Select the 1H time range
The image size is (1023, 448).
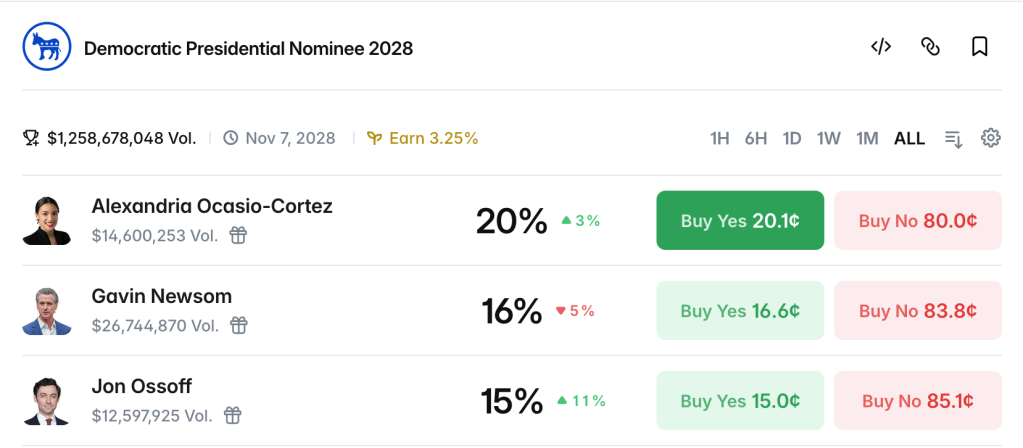point(719,138)
